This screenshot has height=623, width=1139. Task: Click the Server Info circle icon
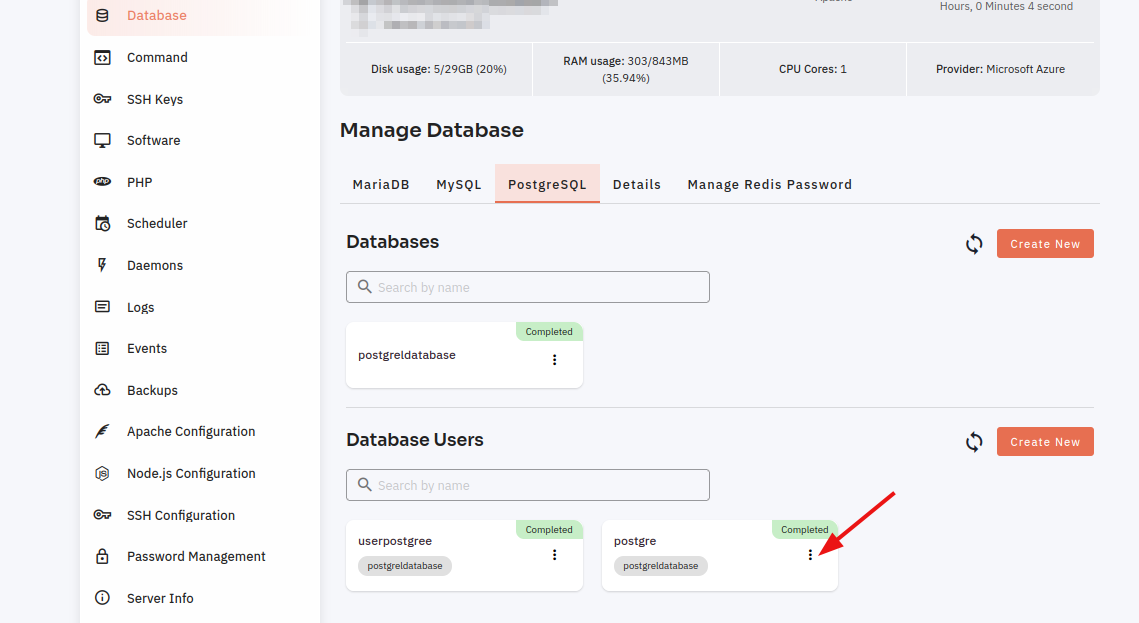102,598
